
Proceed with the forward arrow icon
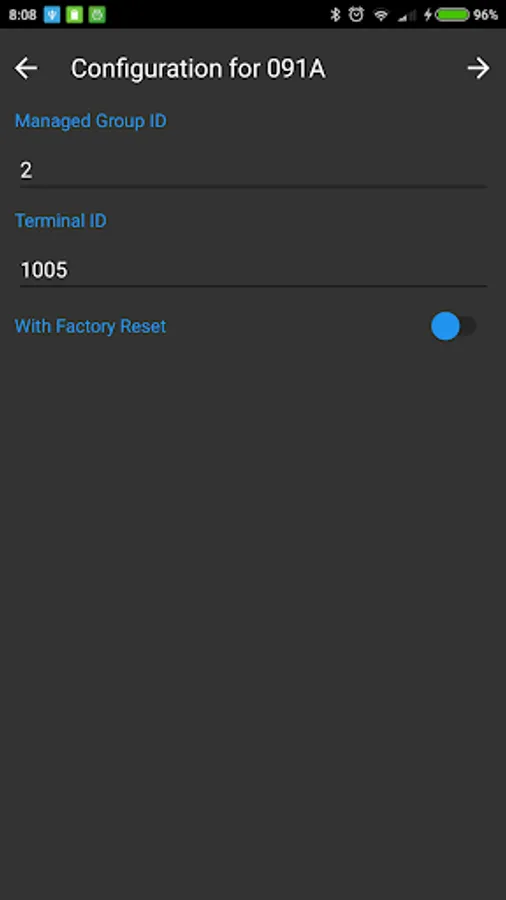coord(478,68)
